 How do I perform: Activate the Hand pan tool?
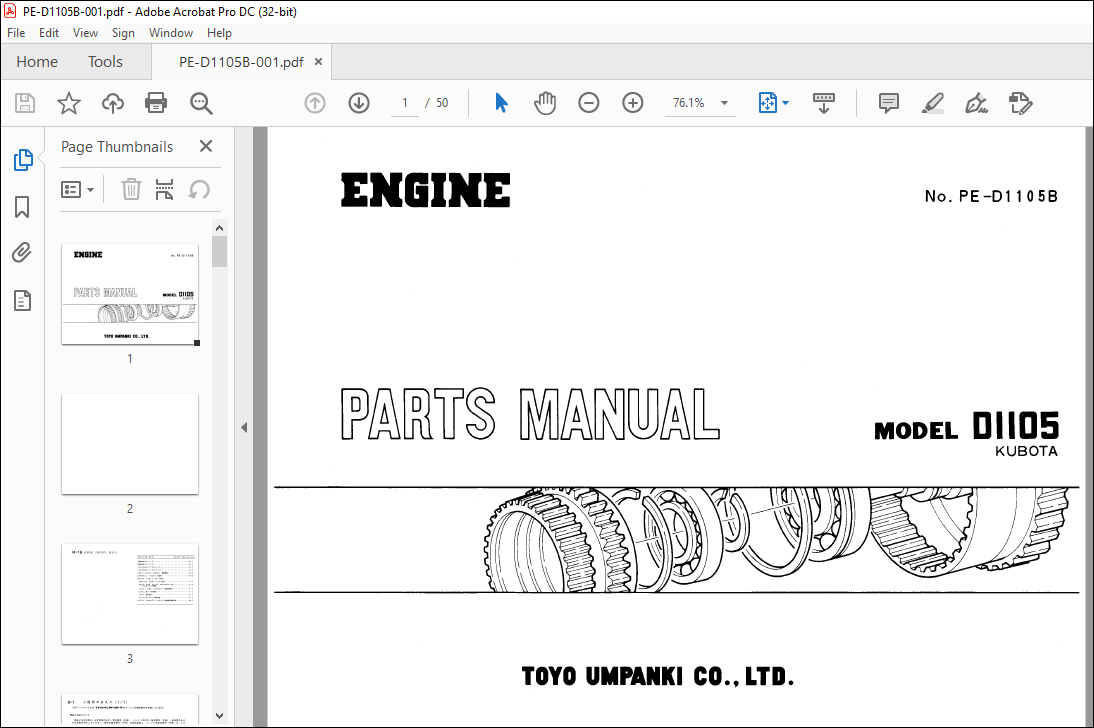point(545,103)
